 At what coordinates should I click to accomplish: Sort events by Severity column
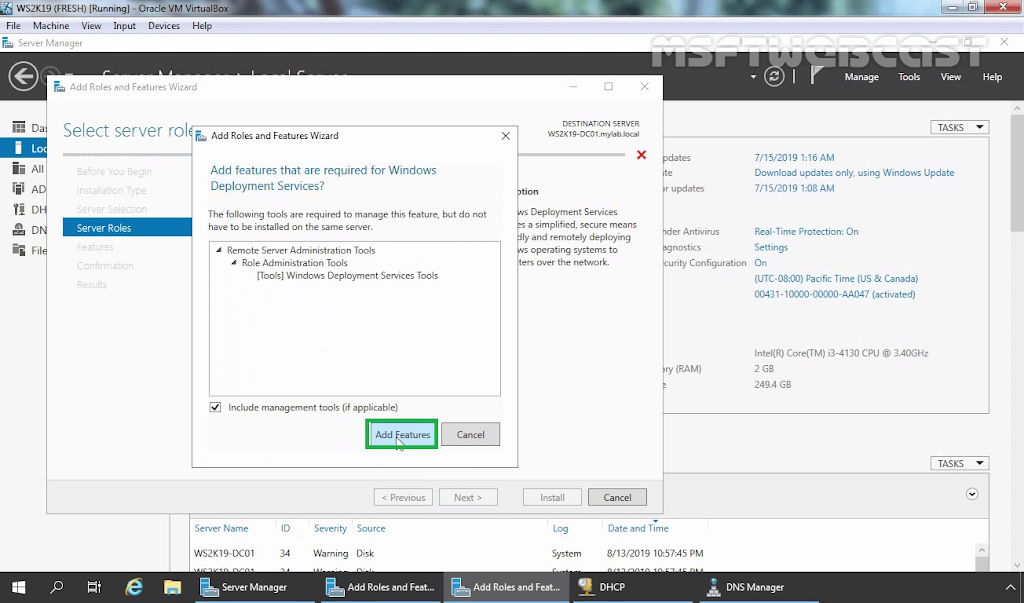[330, 528]
